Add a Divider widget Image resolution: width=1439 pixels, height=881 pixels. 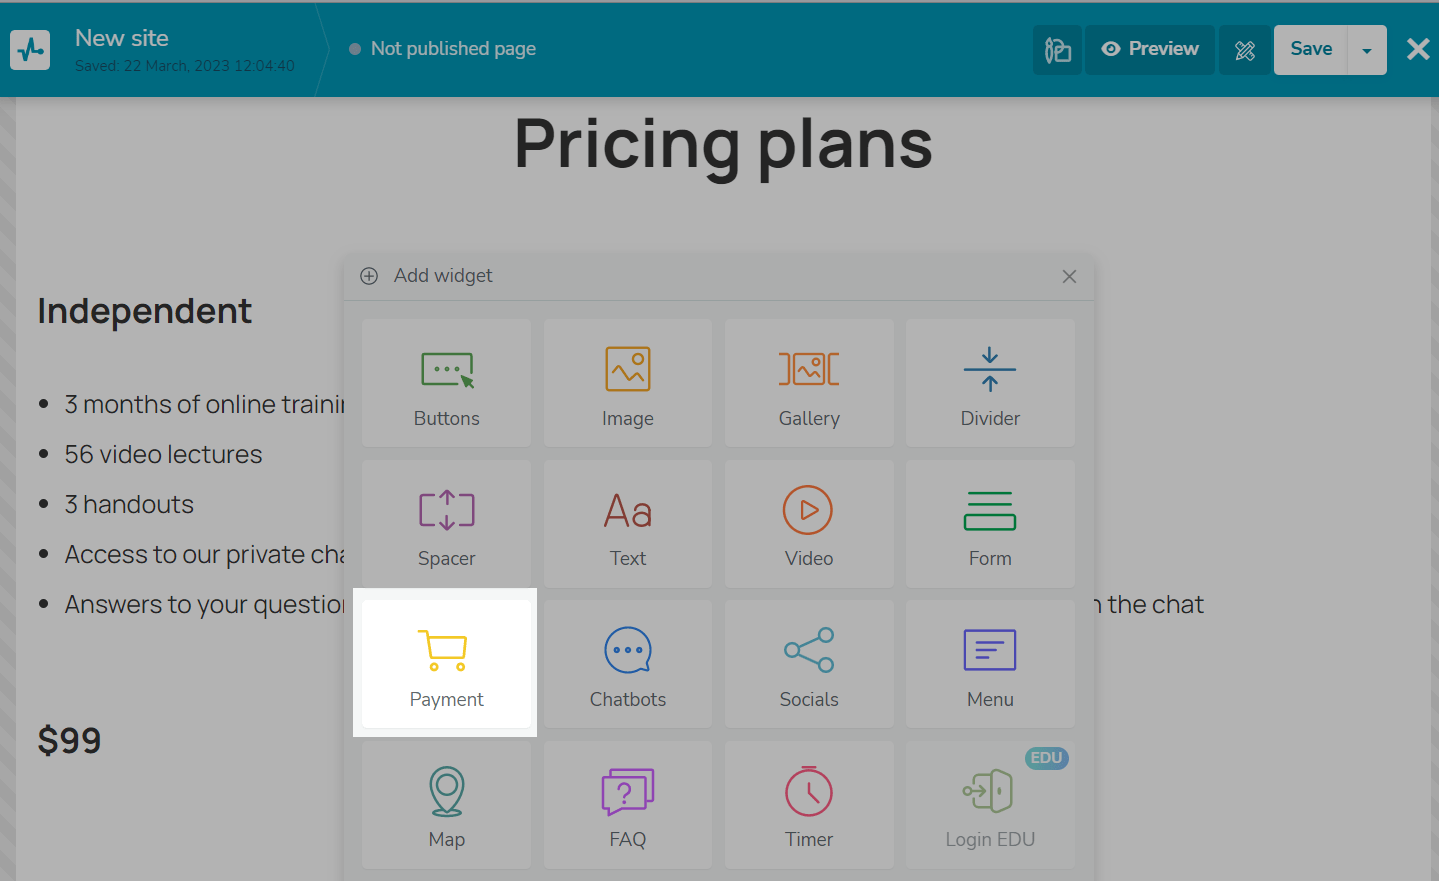tap(990, 383)
